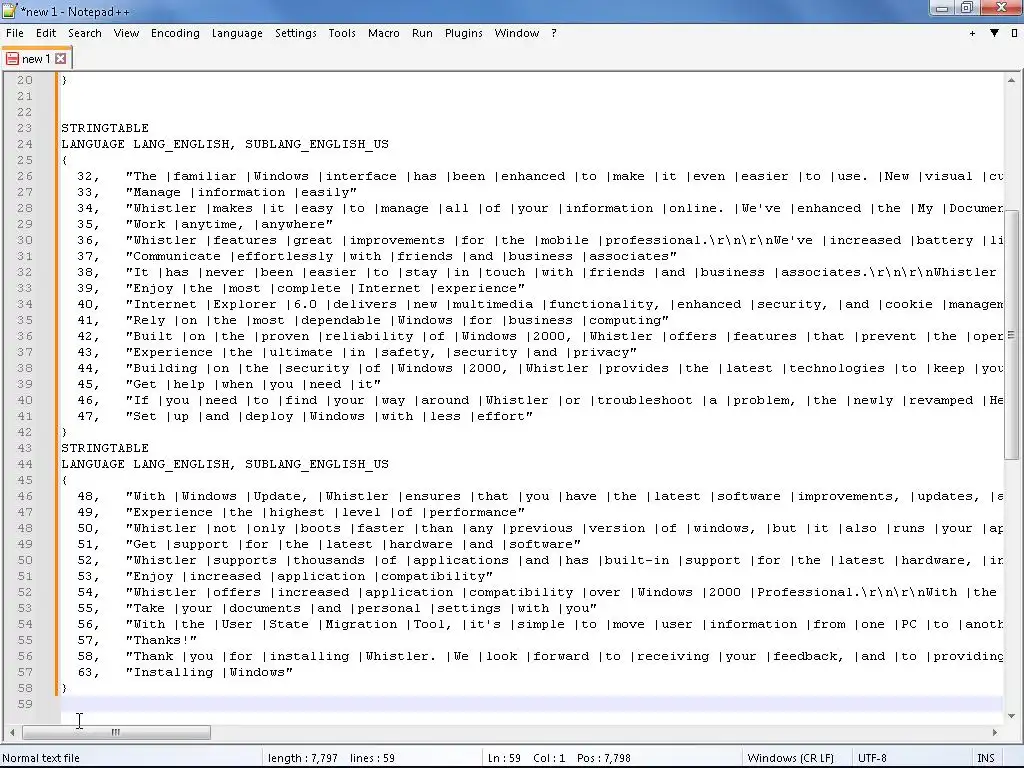Open the Search menu
This screenshot has width=1024, height=768.
coord(85,33)
